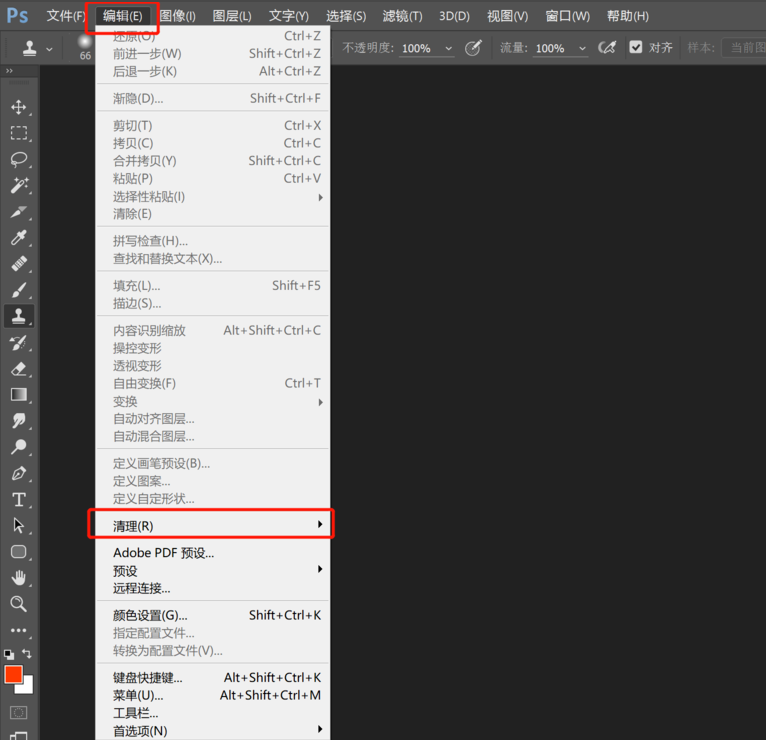Toggle pressure for opacity icon

473,48
